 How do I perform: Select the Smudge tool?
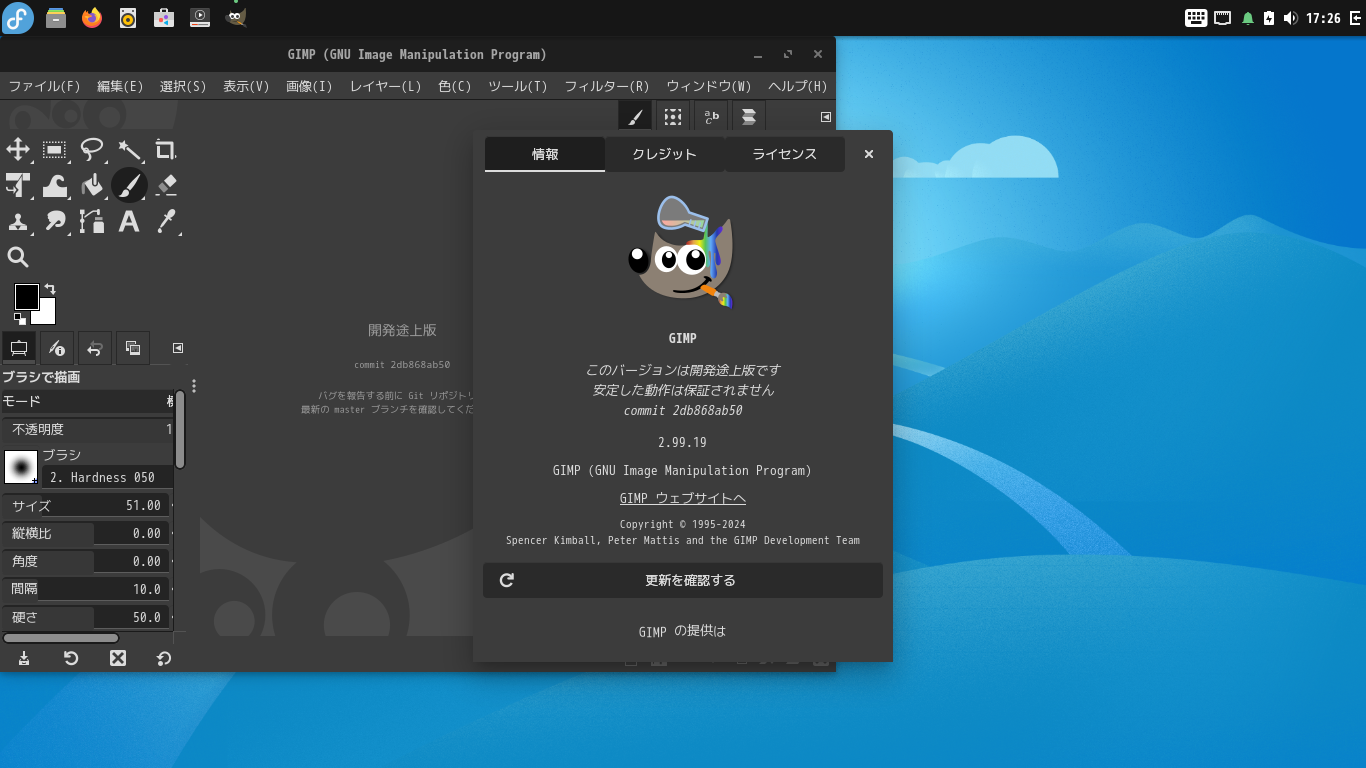coord(55,221)
